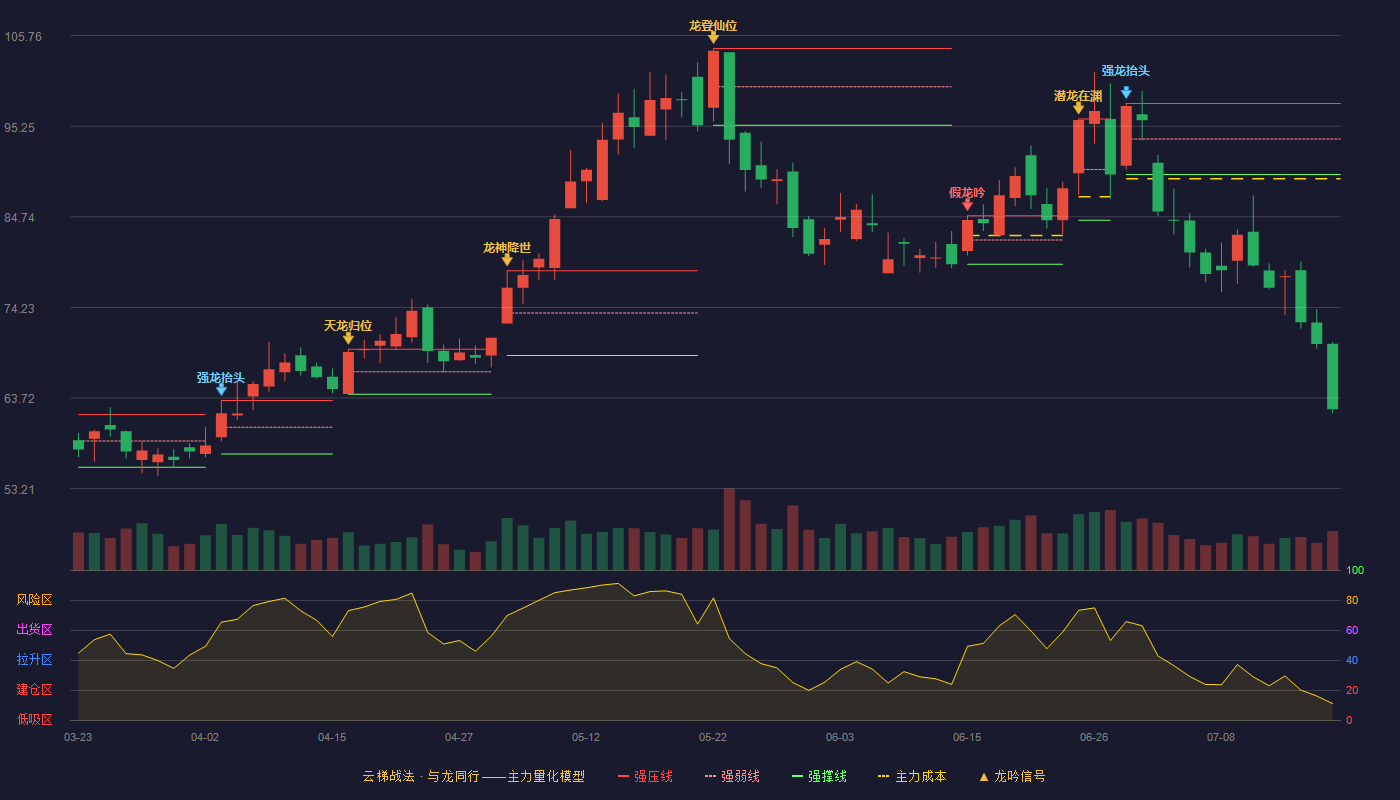Select the 假龙吟 signal label
Viewport: 1400px width, 800px height.
967,192
